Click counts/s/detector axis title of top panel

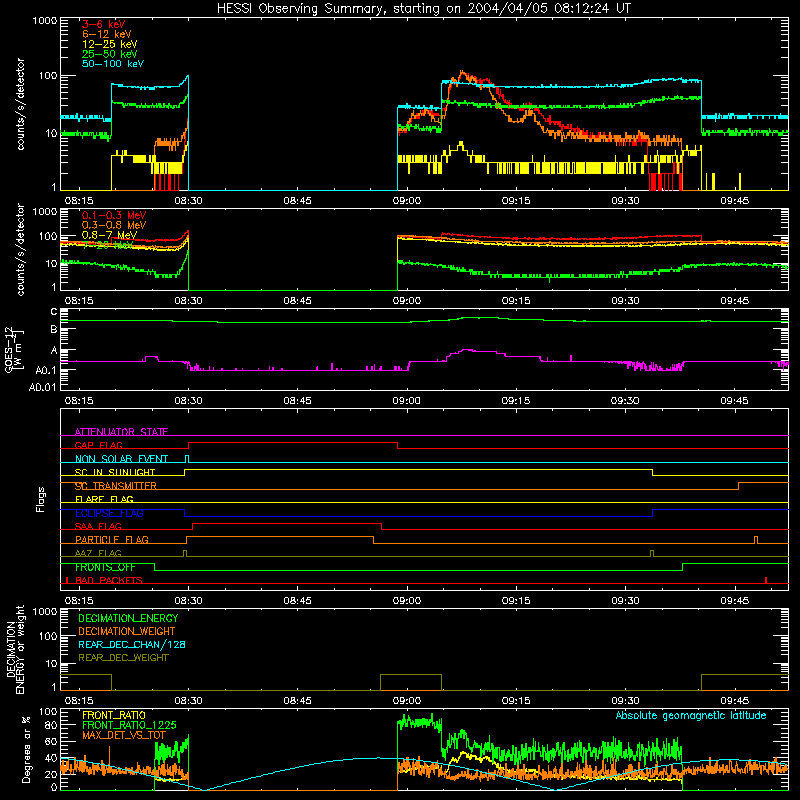20,104
